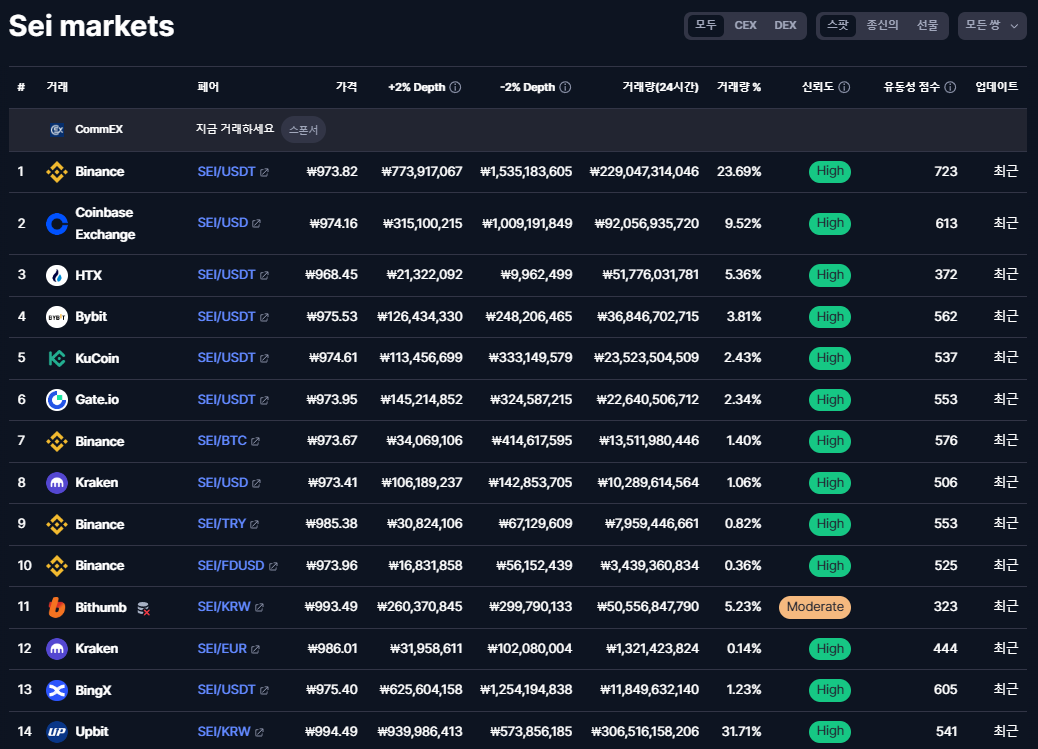Select the 모두 filter option
The width and height of the screenshot is (1038, 749).
(x=706, y=26)
